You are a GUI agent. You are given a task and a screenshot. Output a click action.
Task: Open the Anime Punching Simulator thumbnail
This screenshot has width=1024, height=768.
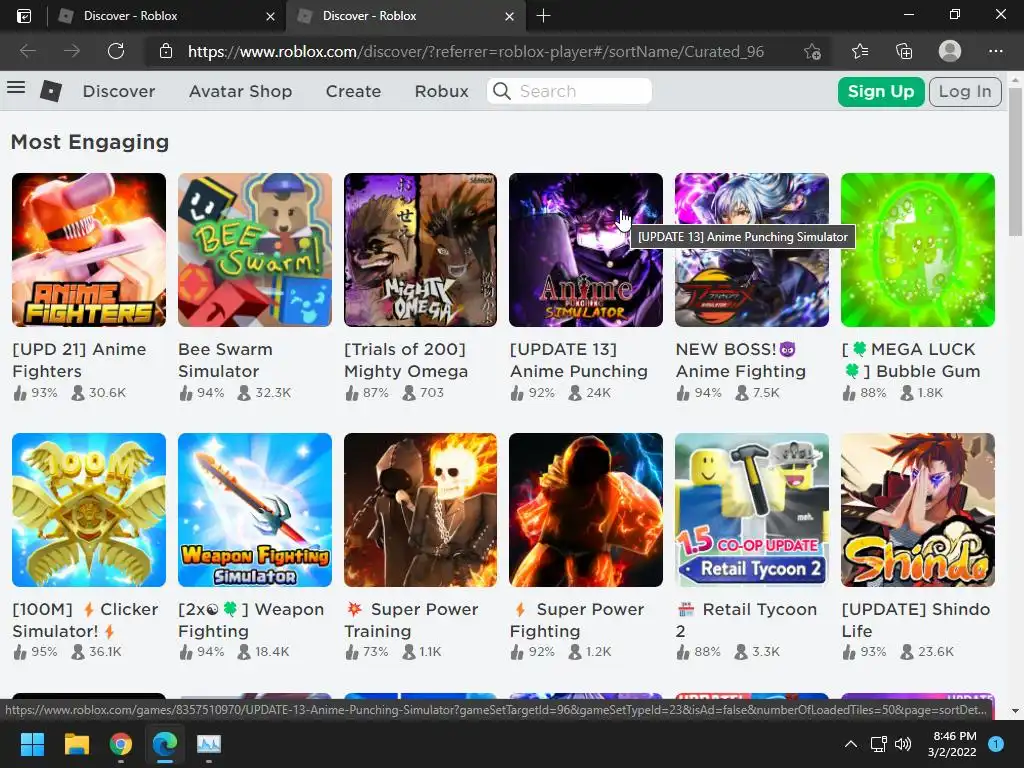click(586, 249)
